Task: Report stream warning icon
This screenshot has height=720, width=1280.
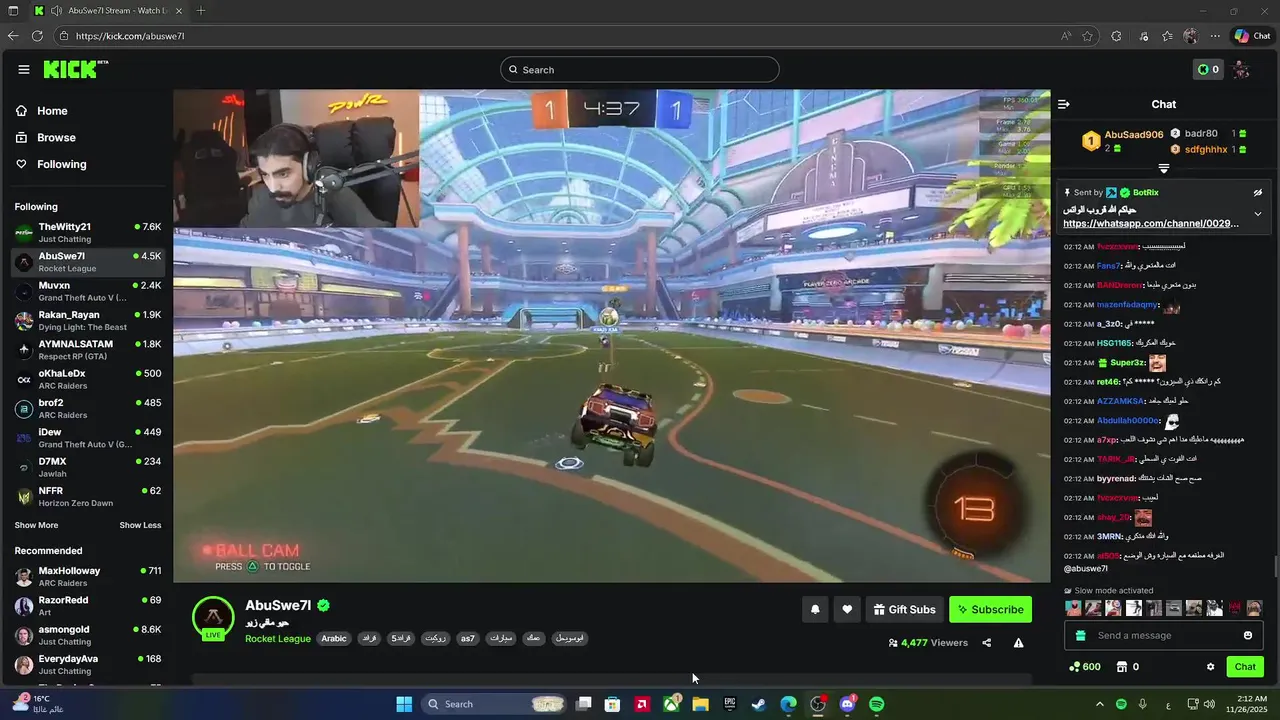Action: click(1018, 643)
